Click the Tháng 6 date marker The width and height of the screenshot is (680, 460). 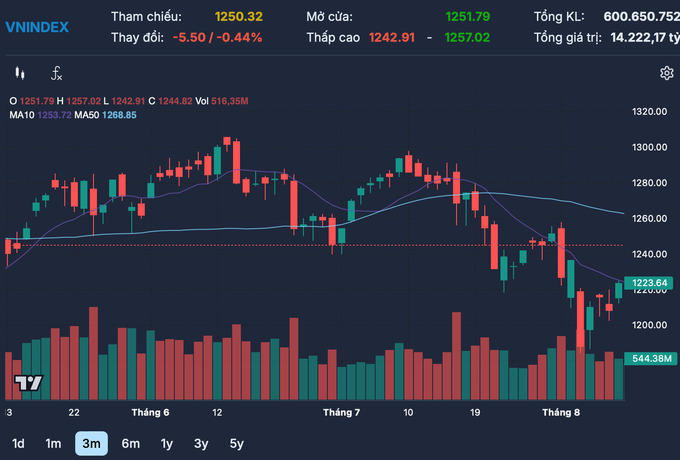pyautogui.click(x=150, y=412)
